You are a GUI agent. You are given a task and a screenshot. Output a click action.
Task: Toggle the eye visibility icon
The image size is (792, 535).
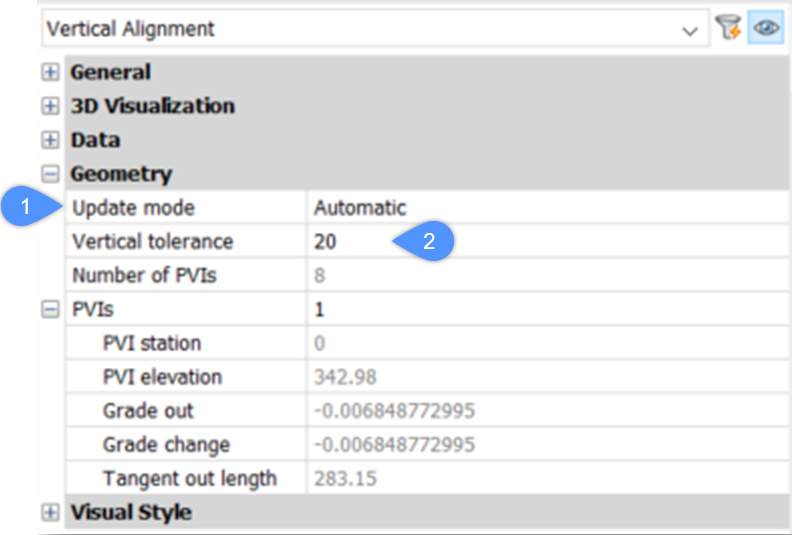tap(766, 29)
